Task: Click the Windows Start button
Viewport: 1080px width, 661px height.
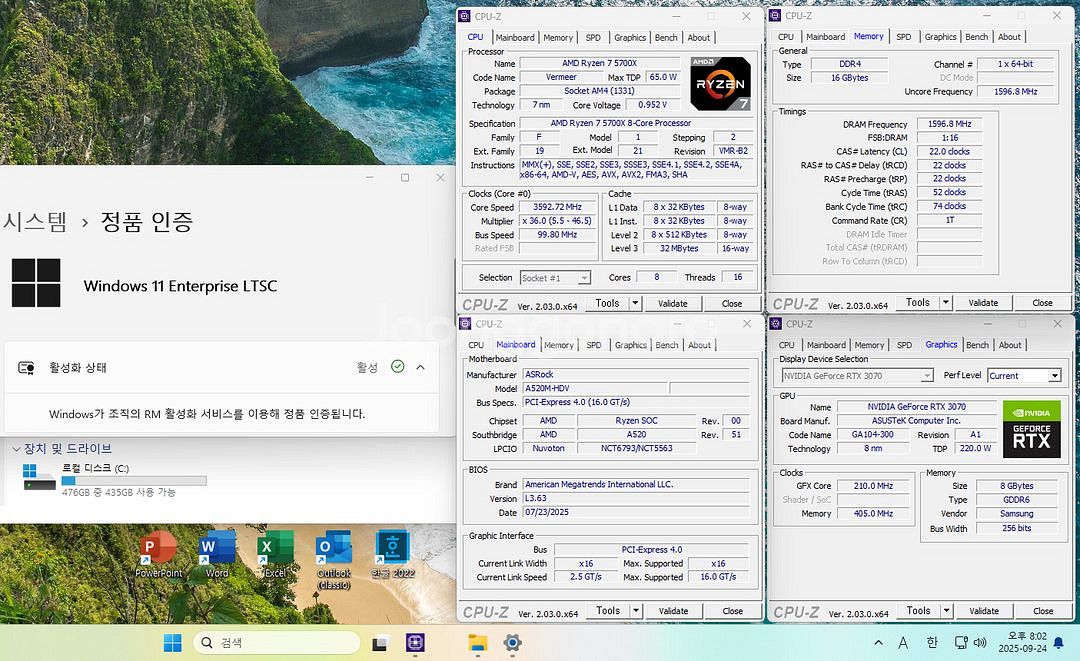Action: 173,643
